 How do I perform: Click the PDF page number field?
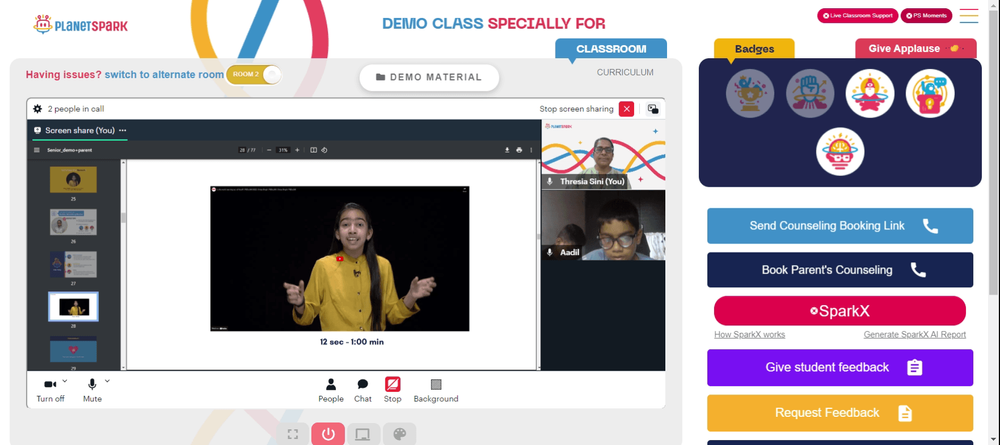click(x=242, y=150)
